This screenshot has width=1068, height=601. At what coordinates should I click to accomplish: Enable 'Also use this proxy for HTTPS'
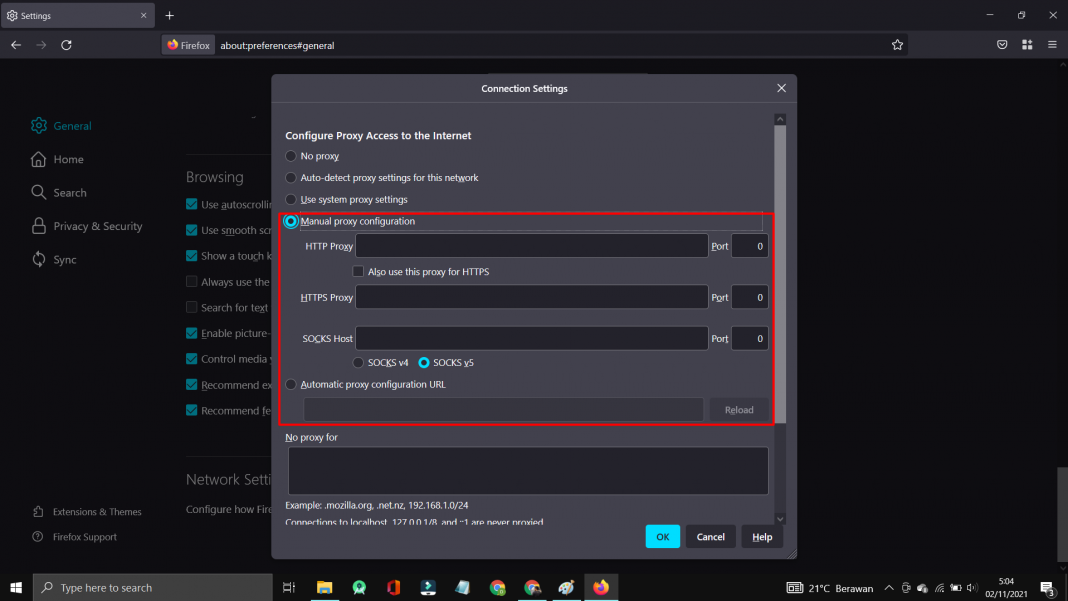[357, 271]
